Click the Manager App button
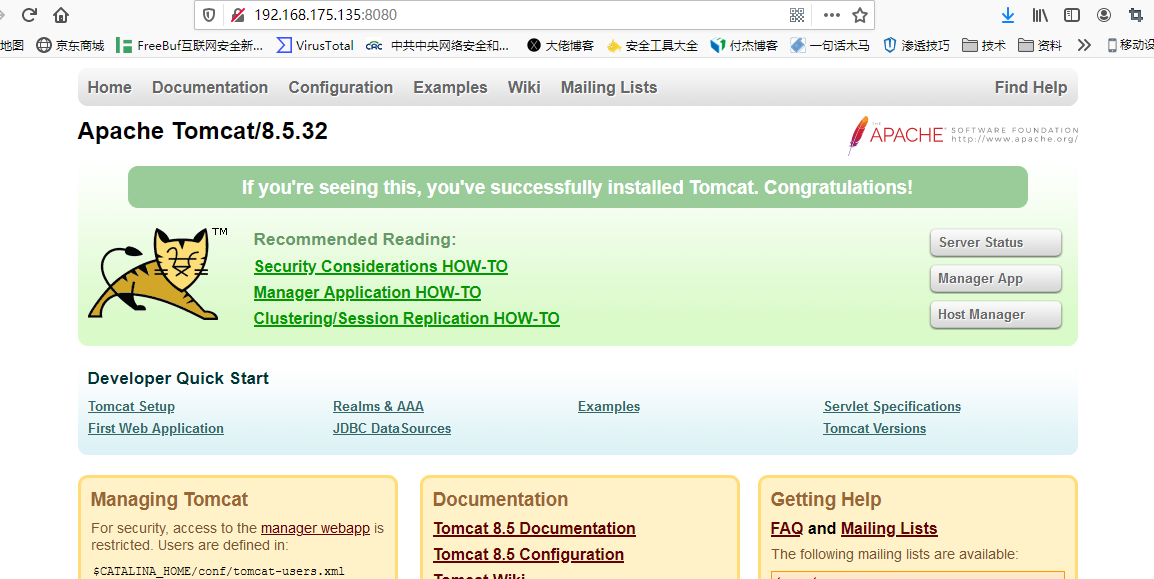The width and height of the screenshot is (1154, 579). [x=996, y=279]
